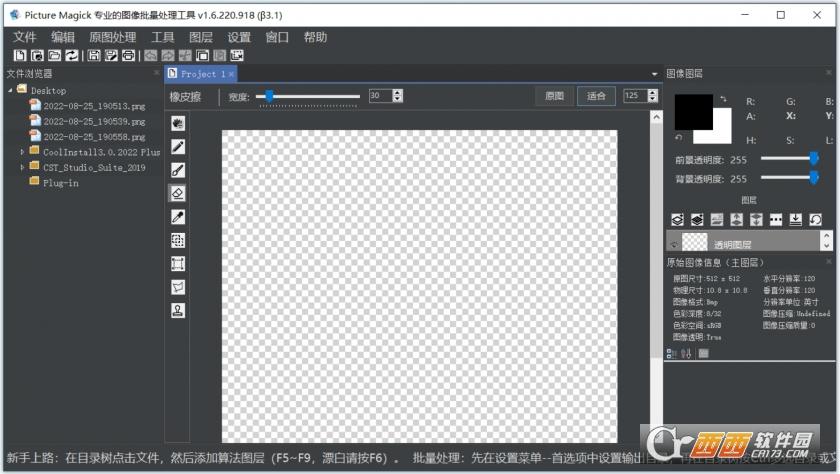The image size is (840, 474).
Task: Toggle visibility eye of 透明图层 layer
Action: pyautogui.click(x=674, y=244)
